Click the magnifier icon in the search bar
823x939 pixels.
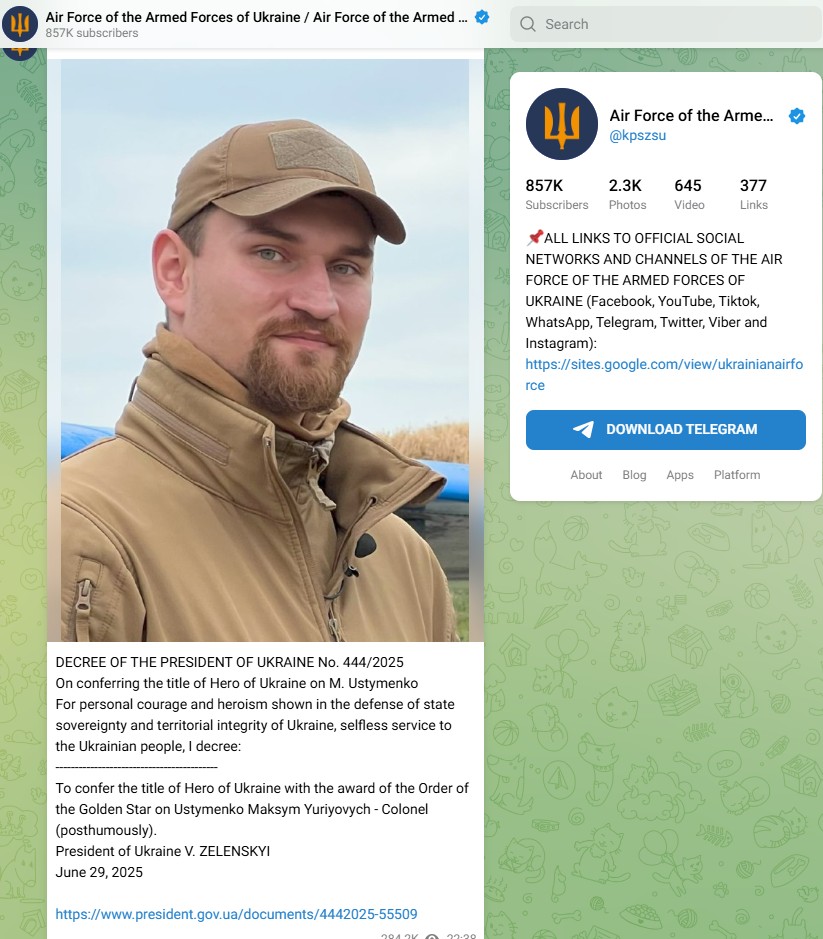point(528,24)
